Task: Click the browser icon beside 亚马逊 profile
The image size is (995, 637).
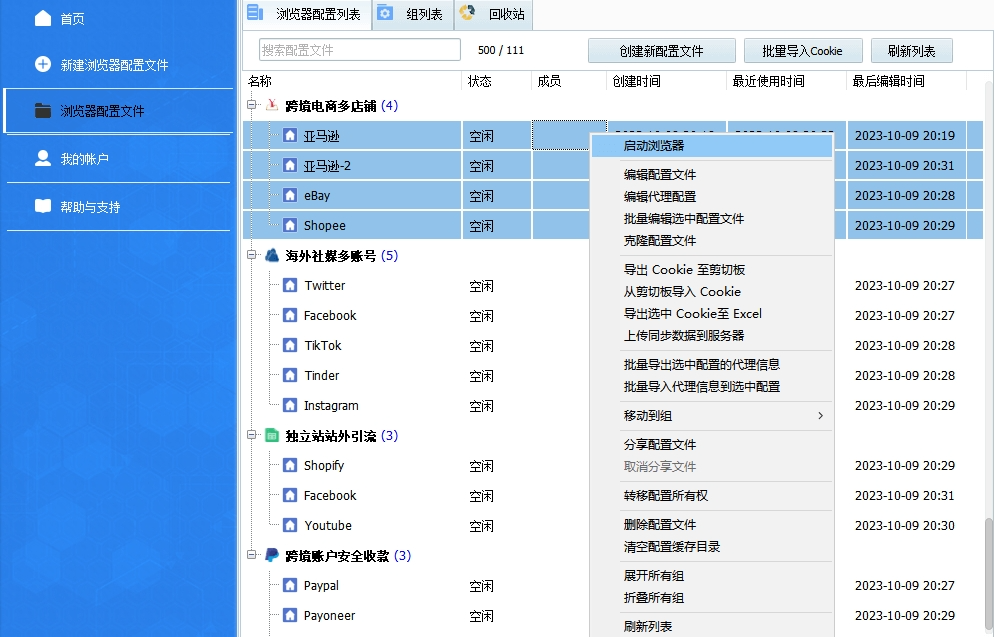Action: coord(291,134)
